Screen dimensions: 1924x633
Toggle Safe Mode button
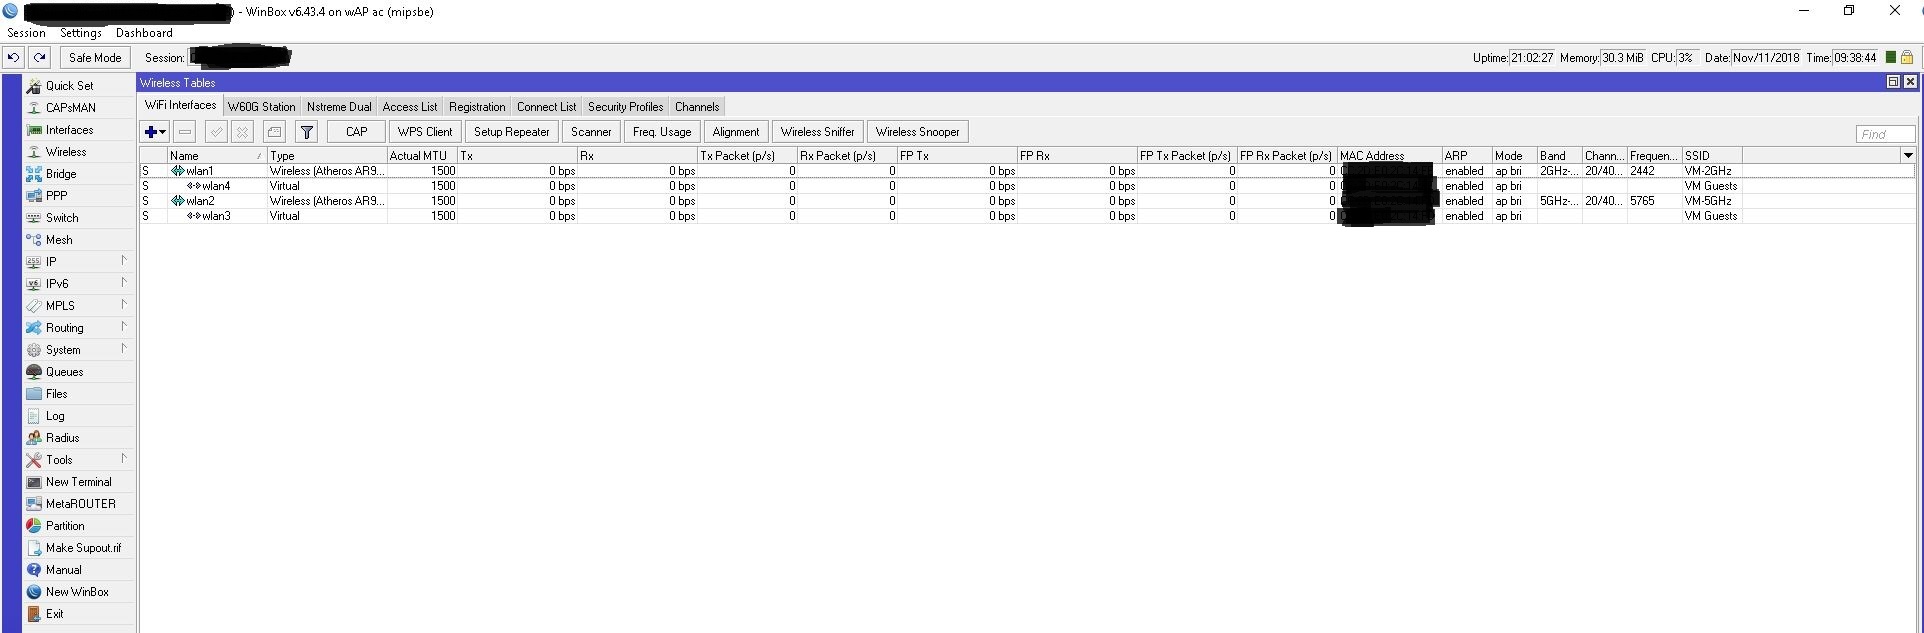(x=95, y=58)
